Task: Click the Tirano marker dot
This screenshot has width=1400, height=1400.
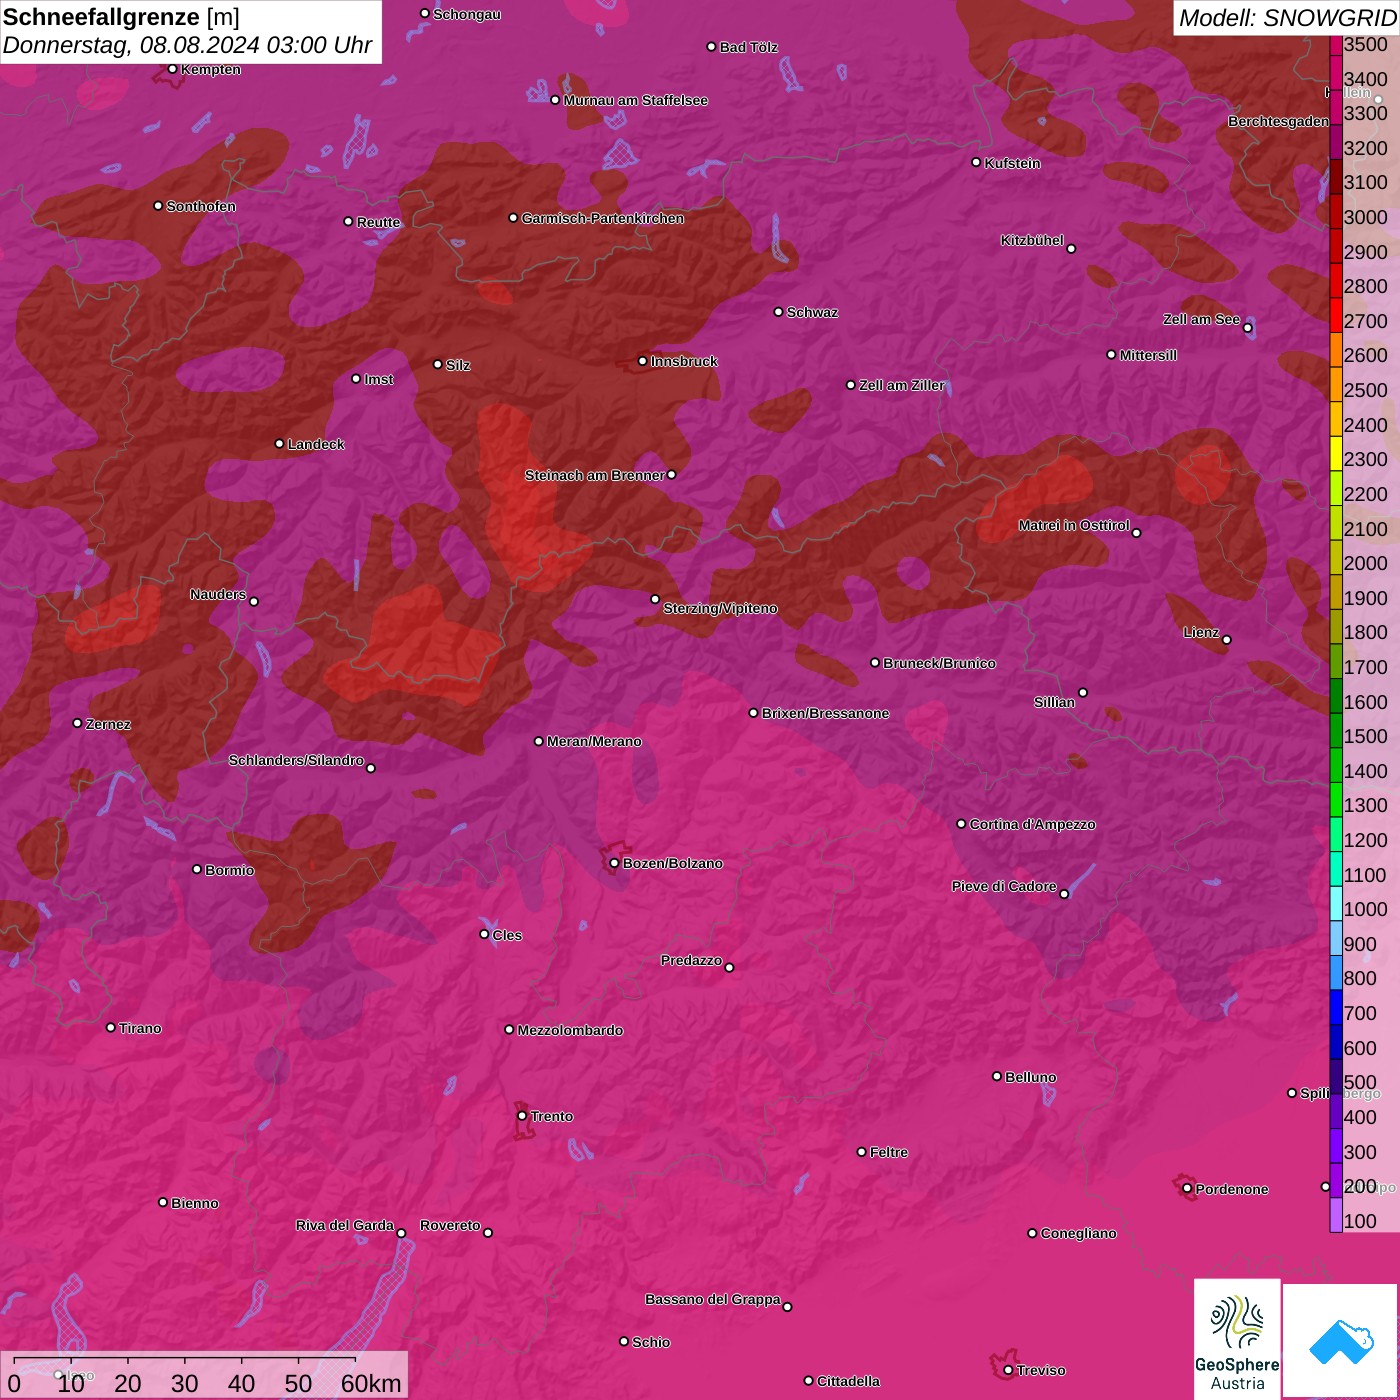Action: tap(111, 1027)
